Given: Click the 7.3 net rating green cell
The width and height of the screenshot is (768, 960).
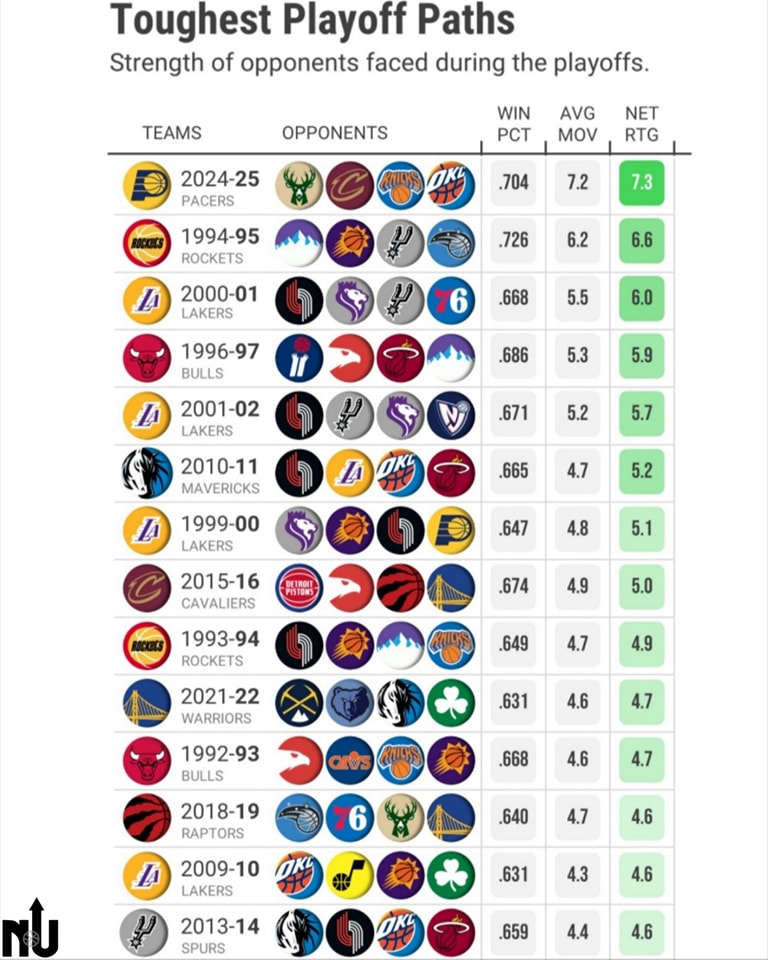Looking at the screenshot, I should click(641, 182).
